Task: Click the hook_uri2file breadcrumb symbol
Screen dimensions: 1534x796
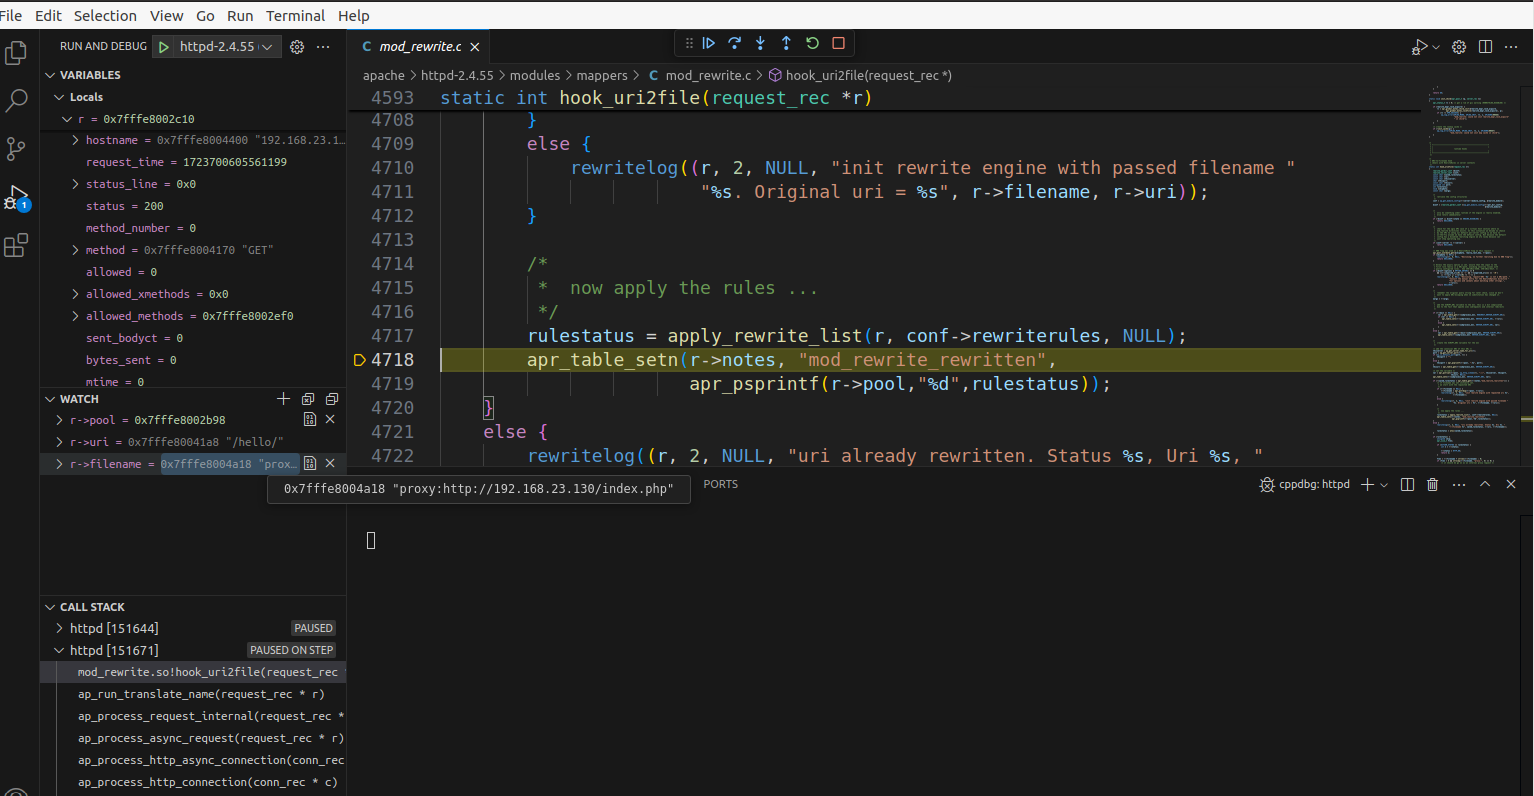Action: [x=860, y=75]
